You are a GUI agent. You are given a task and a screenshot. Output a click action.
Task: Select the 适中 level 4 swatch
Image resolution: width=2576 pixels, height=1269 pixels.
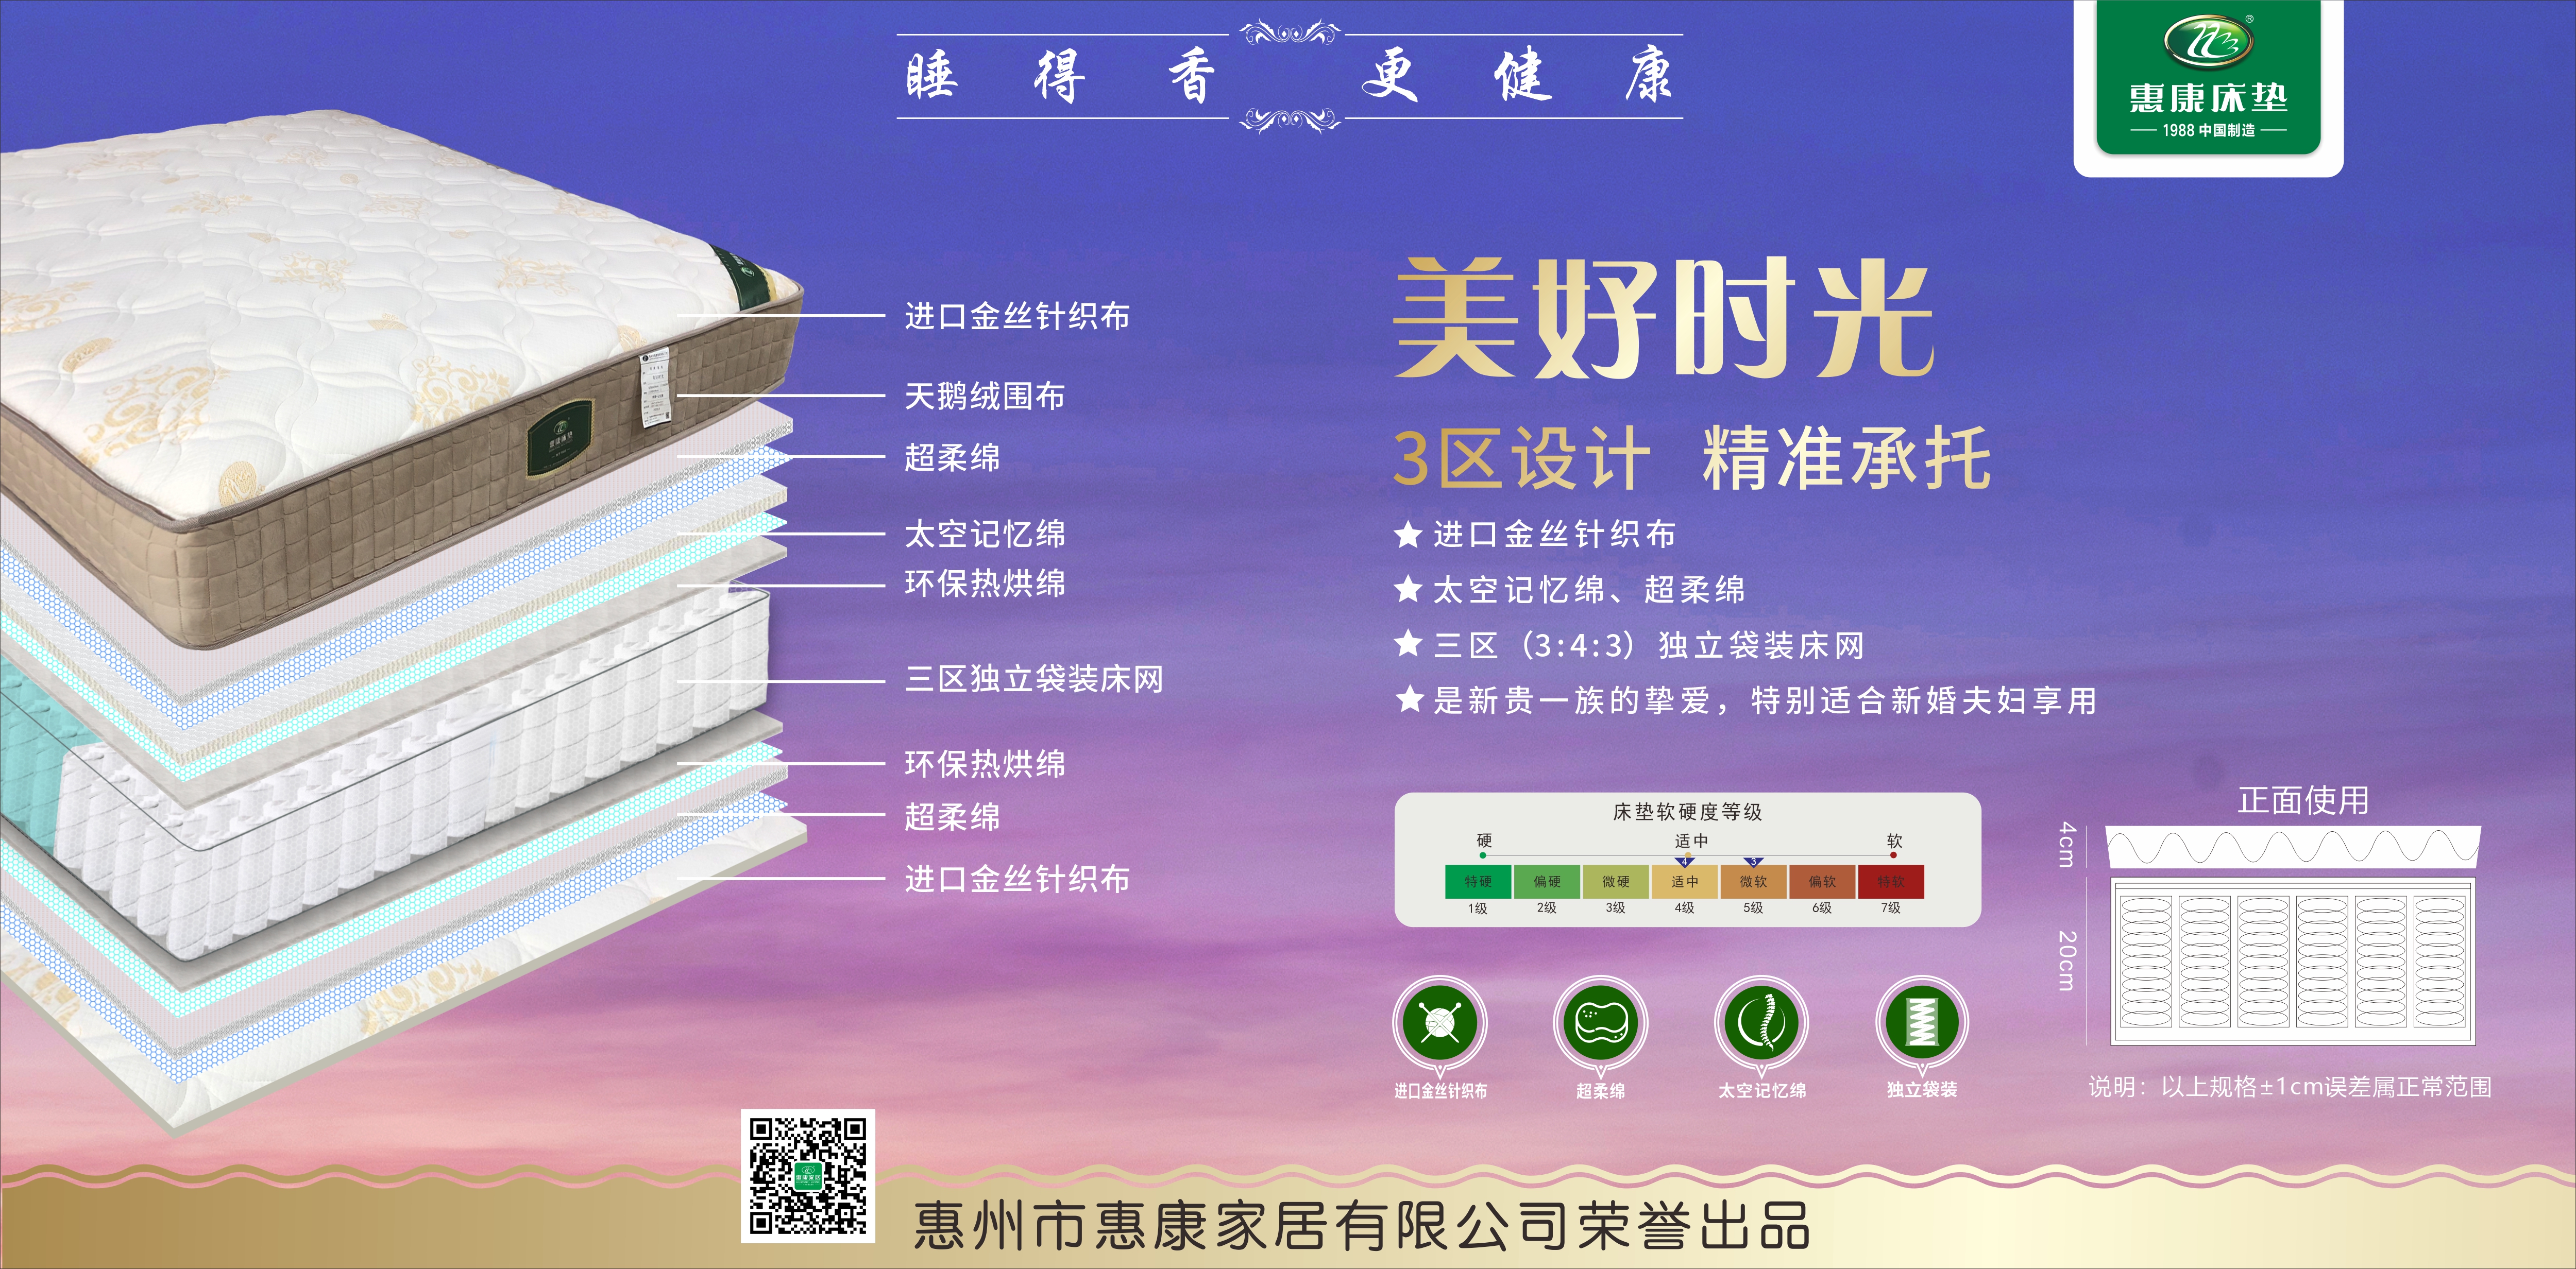(1685, 882)
